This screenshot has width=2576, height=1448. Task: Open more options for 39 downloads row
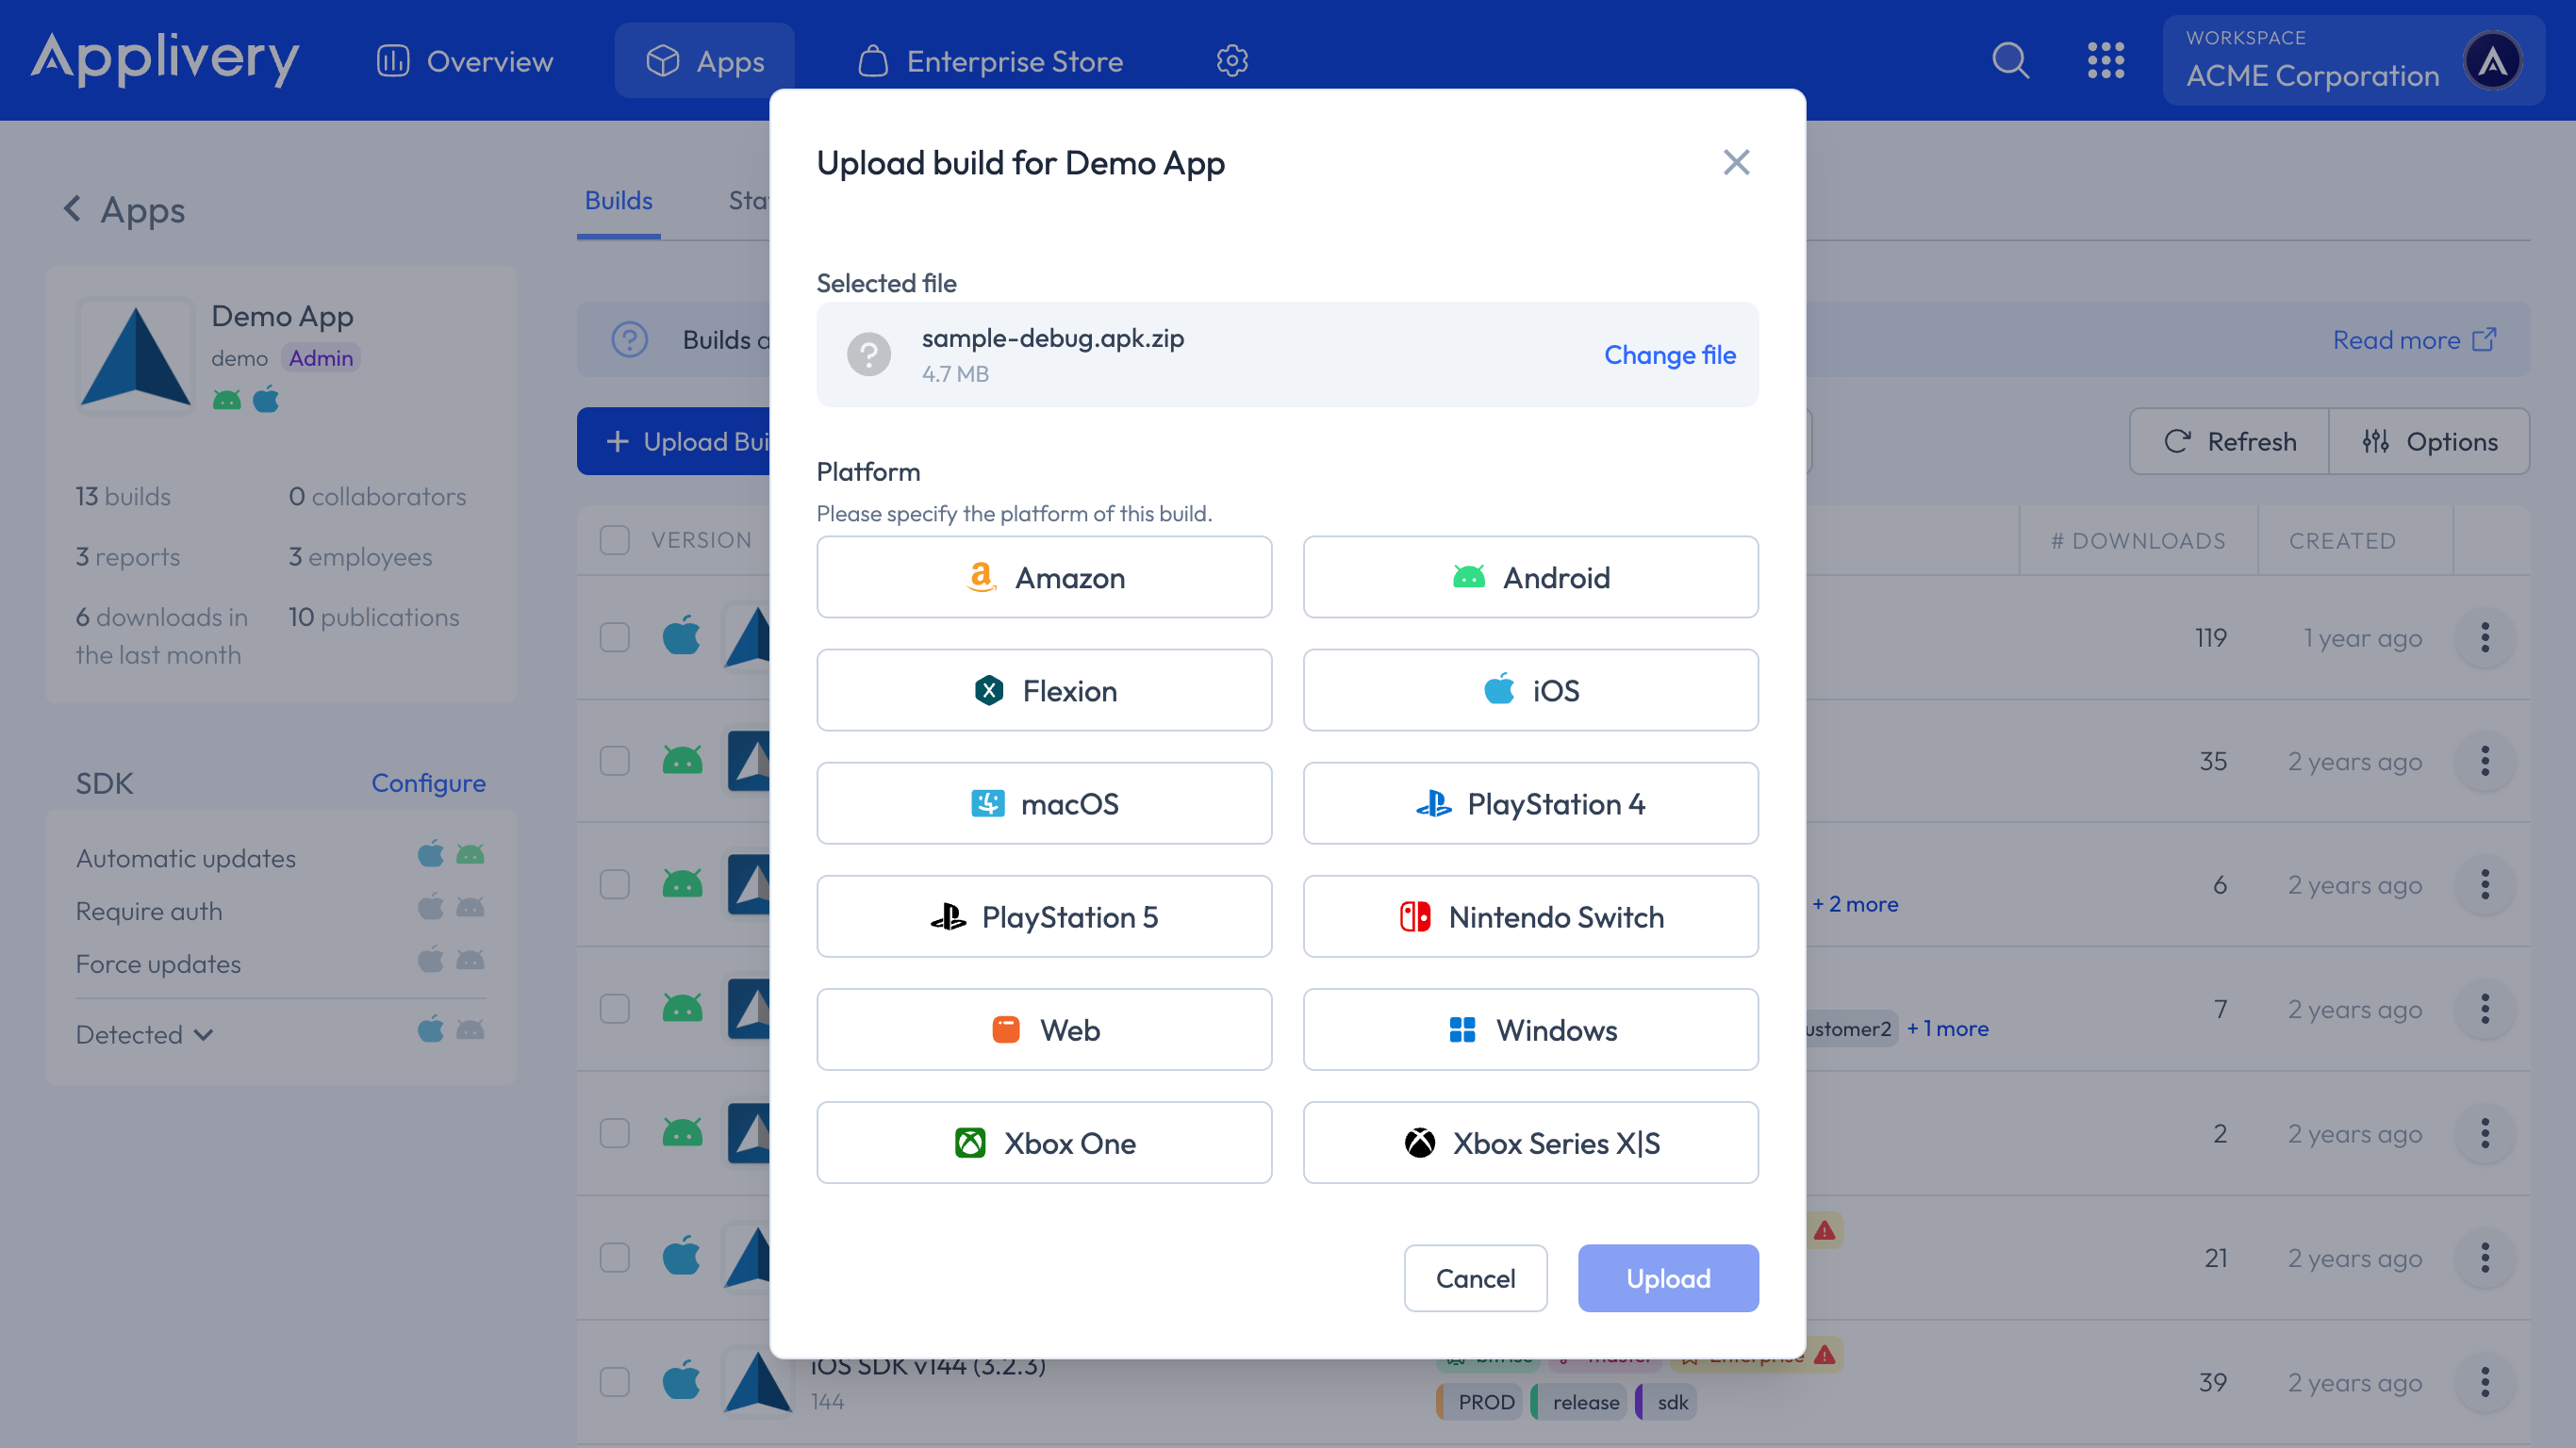pos(2484,1382)
